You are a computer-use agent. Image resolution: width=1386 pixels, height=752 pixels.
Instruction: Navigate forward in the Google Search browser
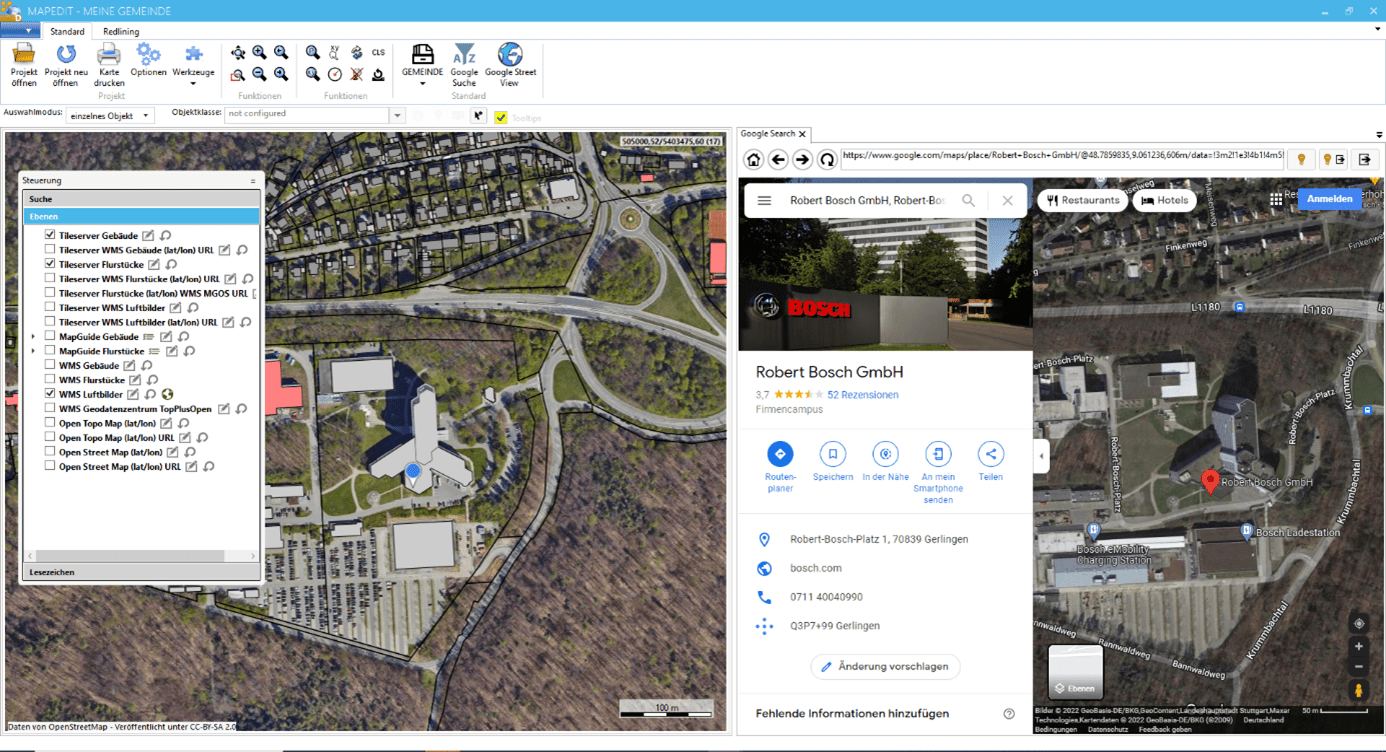coord(802,159)
